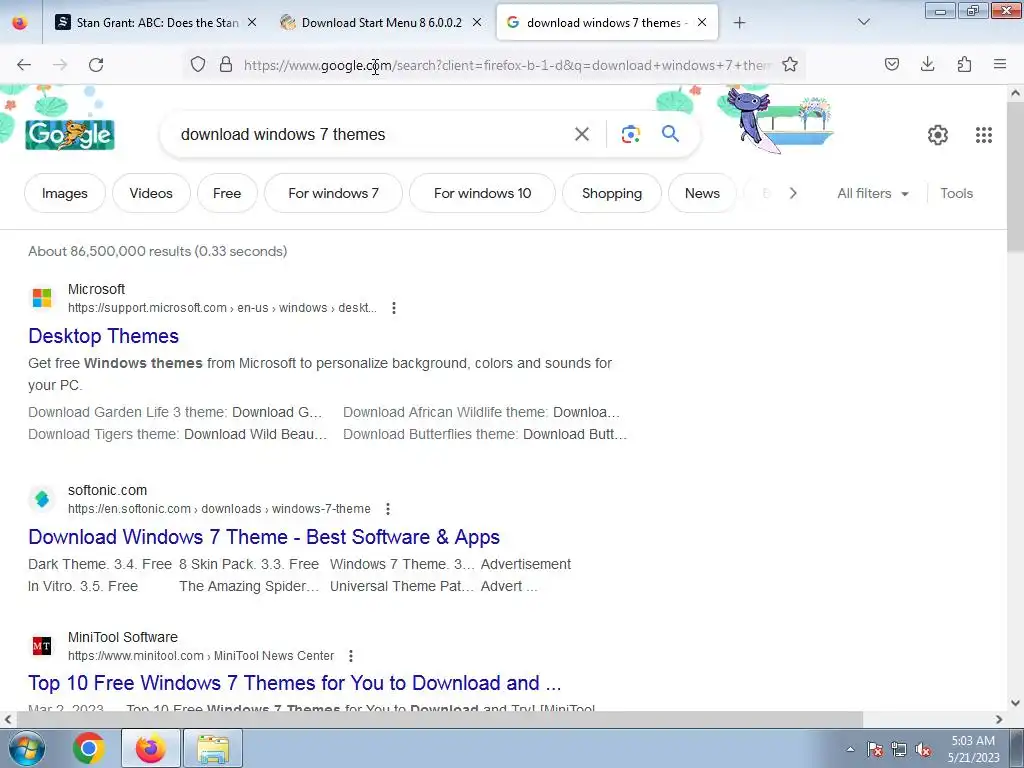
Task: Open the Firefox downloads panel
Action: click(927, 64)
